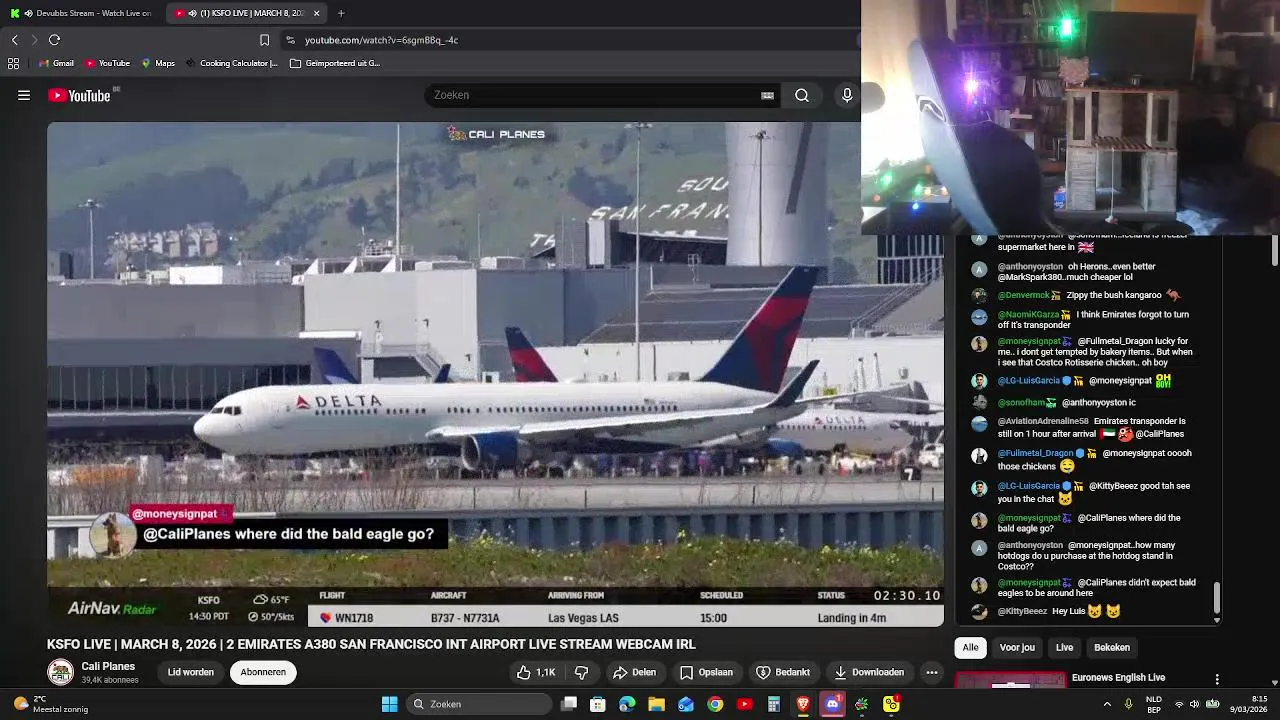Open the Cooking Calculator bookmark
Screen dimensions: 1280x720
[x=231, y=63]
